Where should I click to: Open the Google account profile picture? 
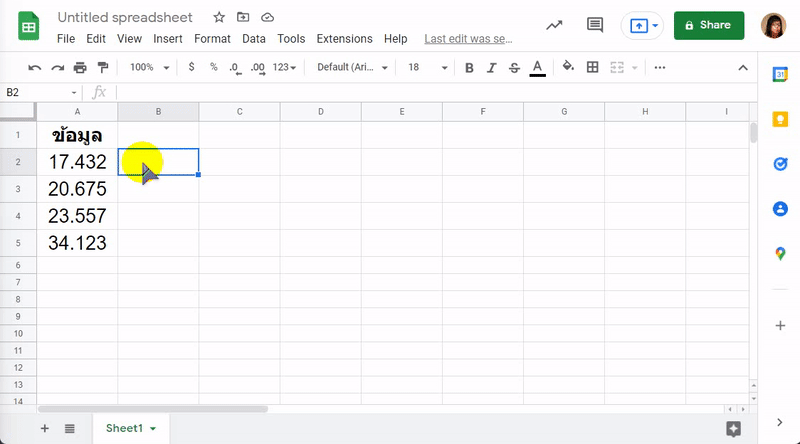click(773, 26)
